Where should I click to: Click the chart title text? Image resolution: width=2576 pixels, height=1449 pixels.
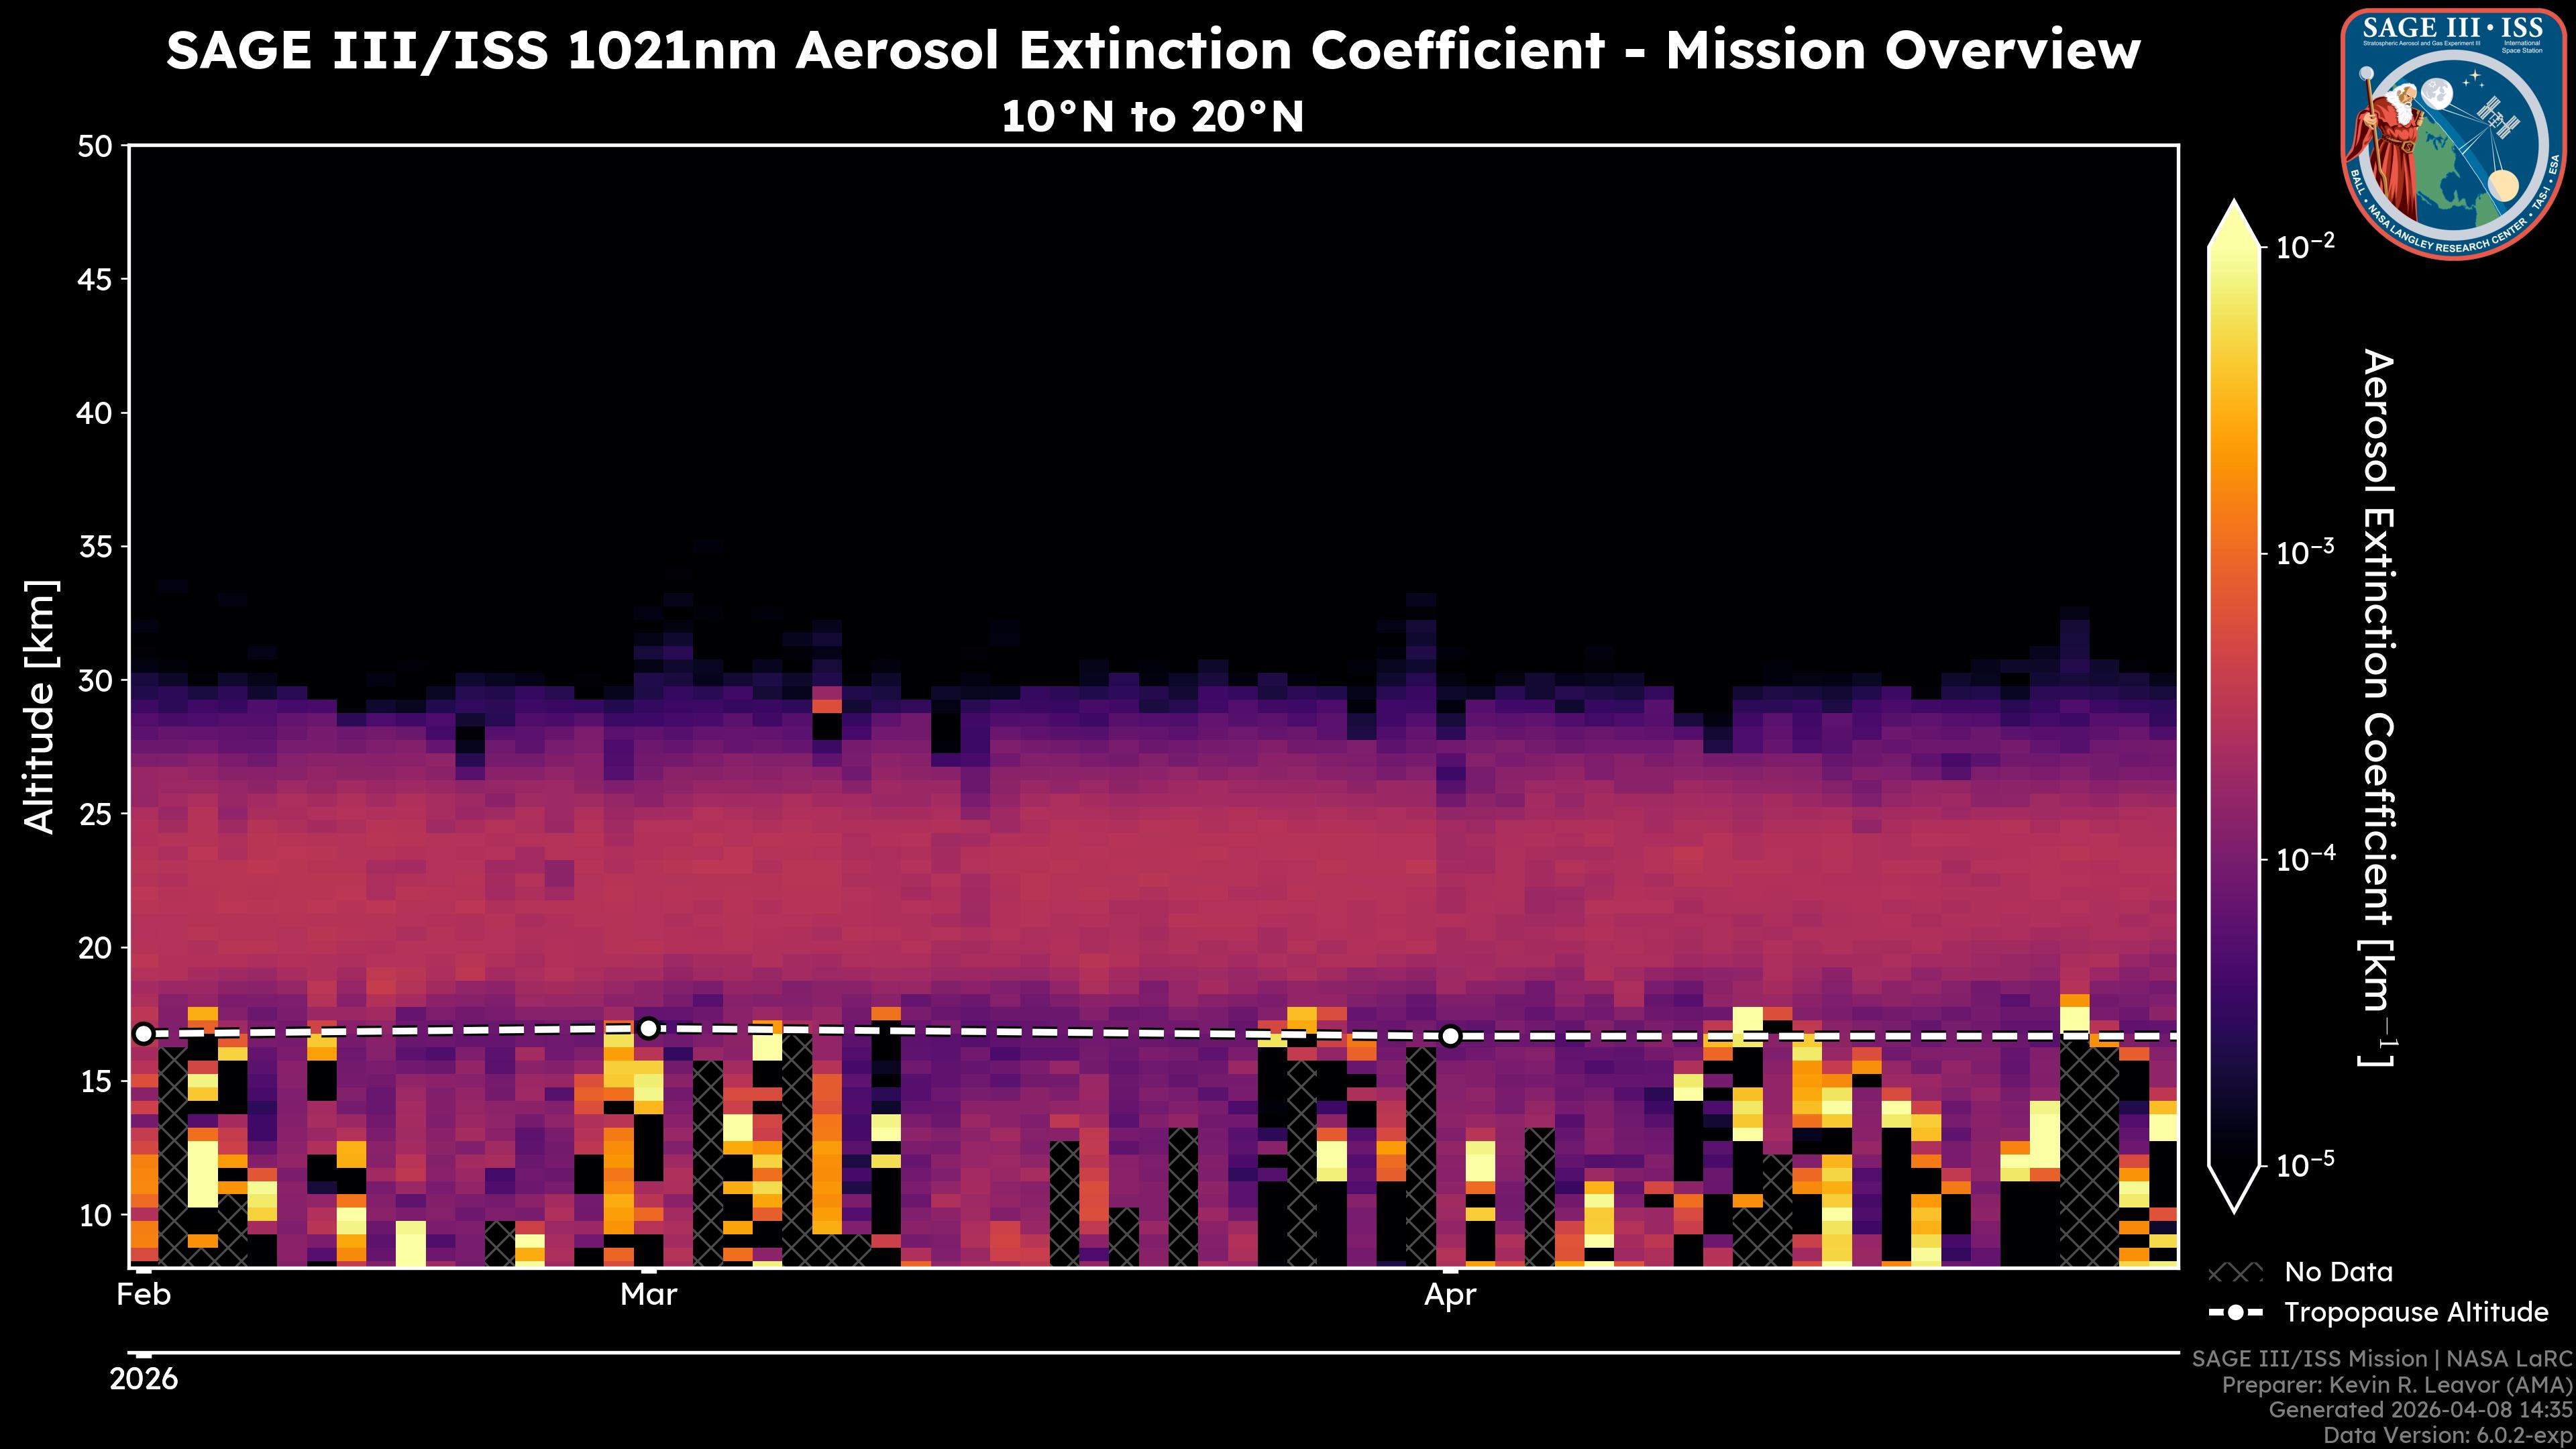[x=1152, y=50]
